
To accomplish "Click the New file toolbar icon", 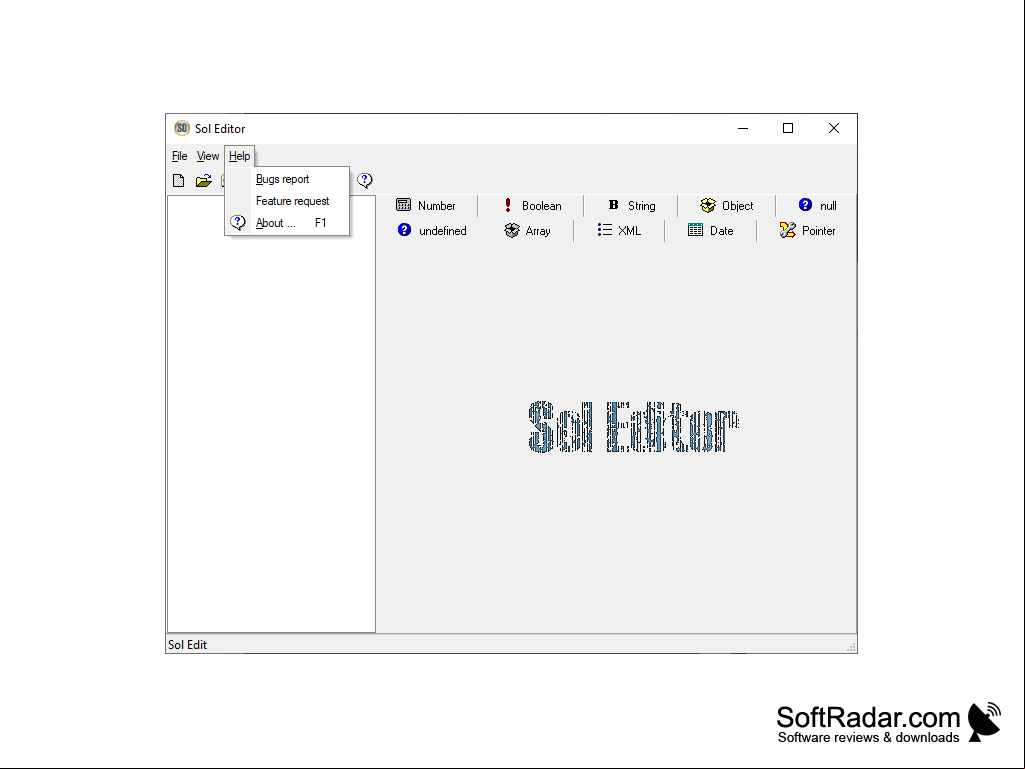I will coord(178,180).
